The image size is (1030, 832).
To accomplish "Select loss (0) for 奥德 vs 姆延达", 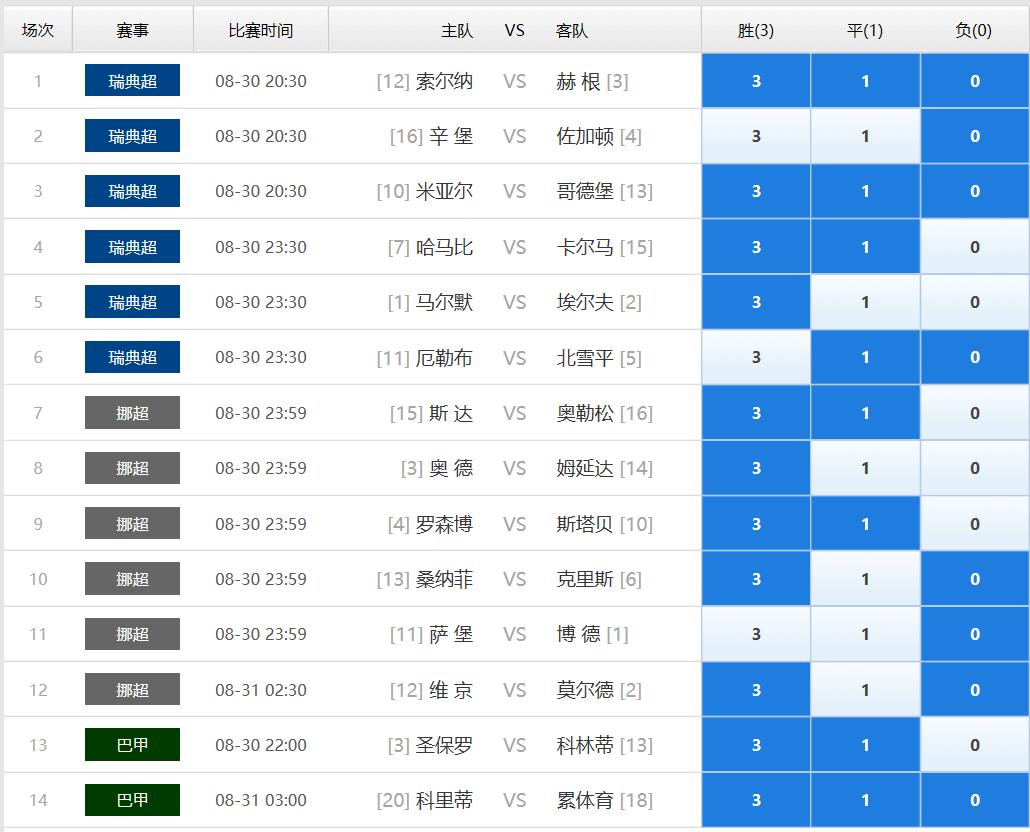I will [x=975, y=468].
